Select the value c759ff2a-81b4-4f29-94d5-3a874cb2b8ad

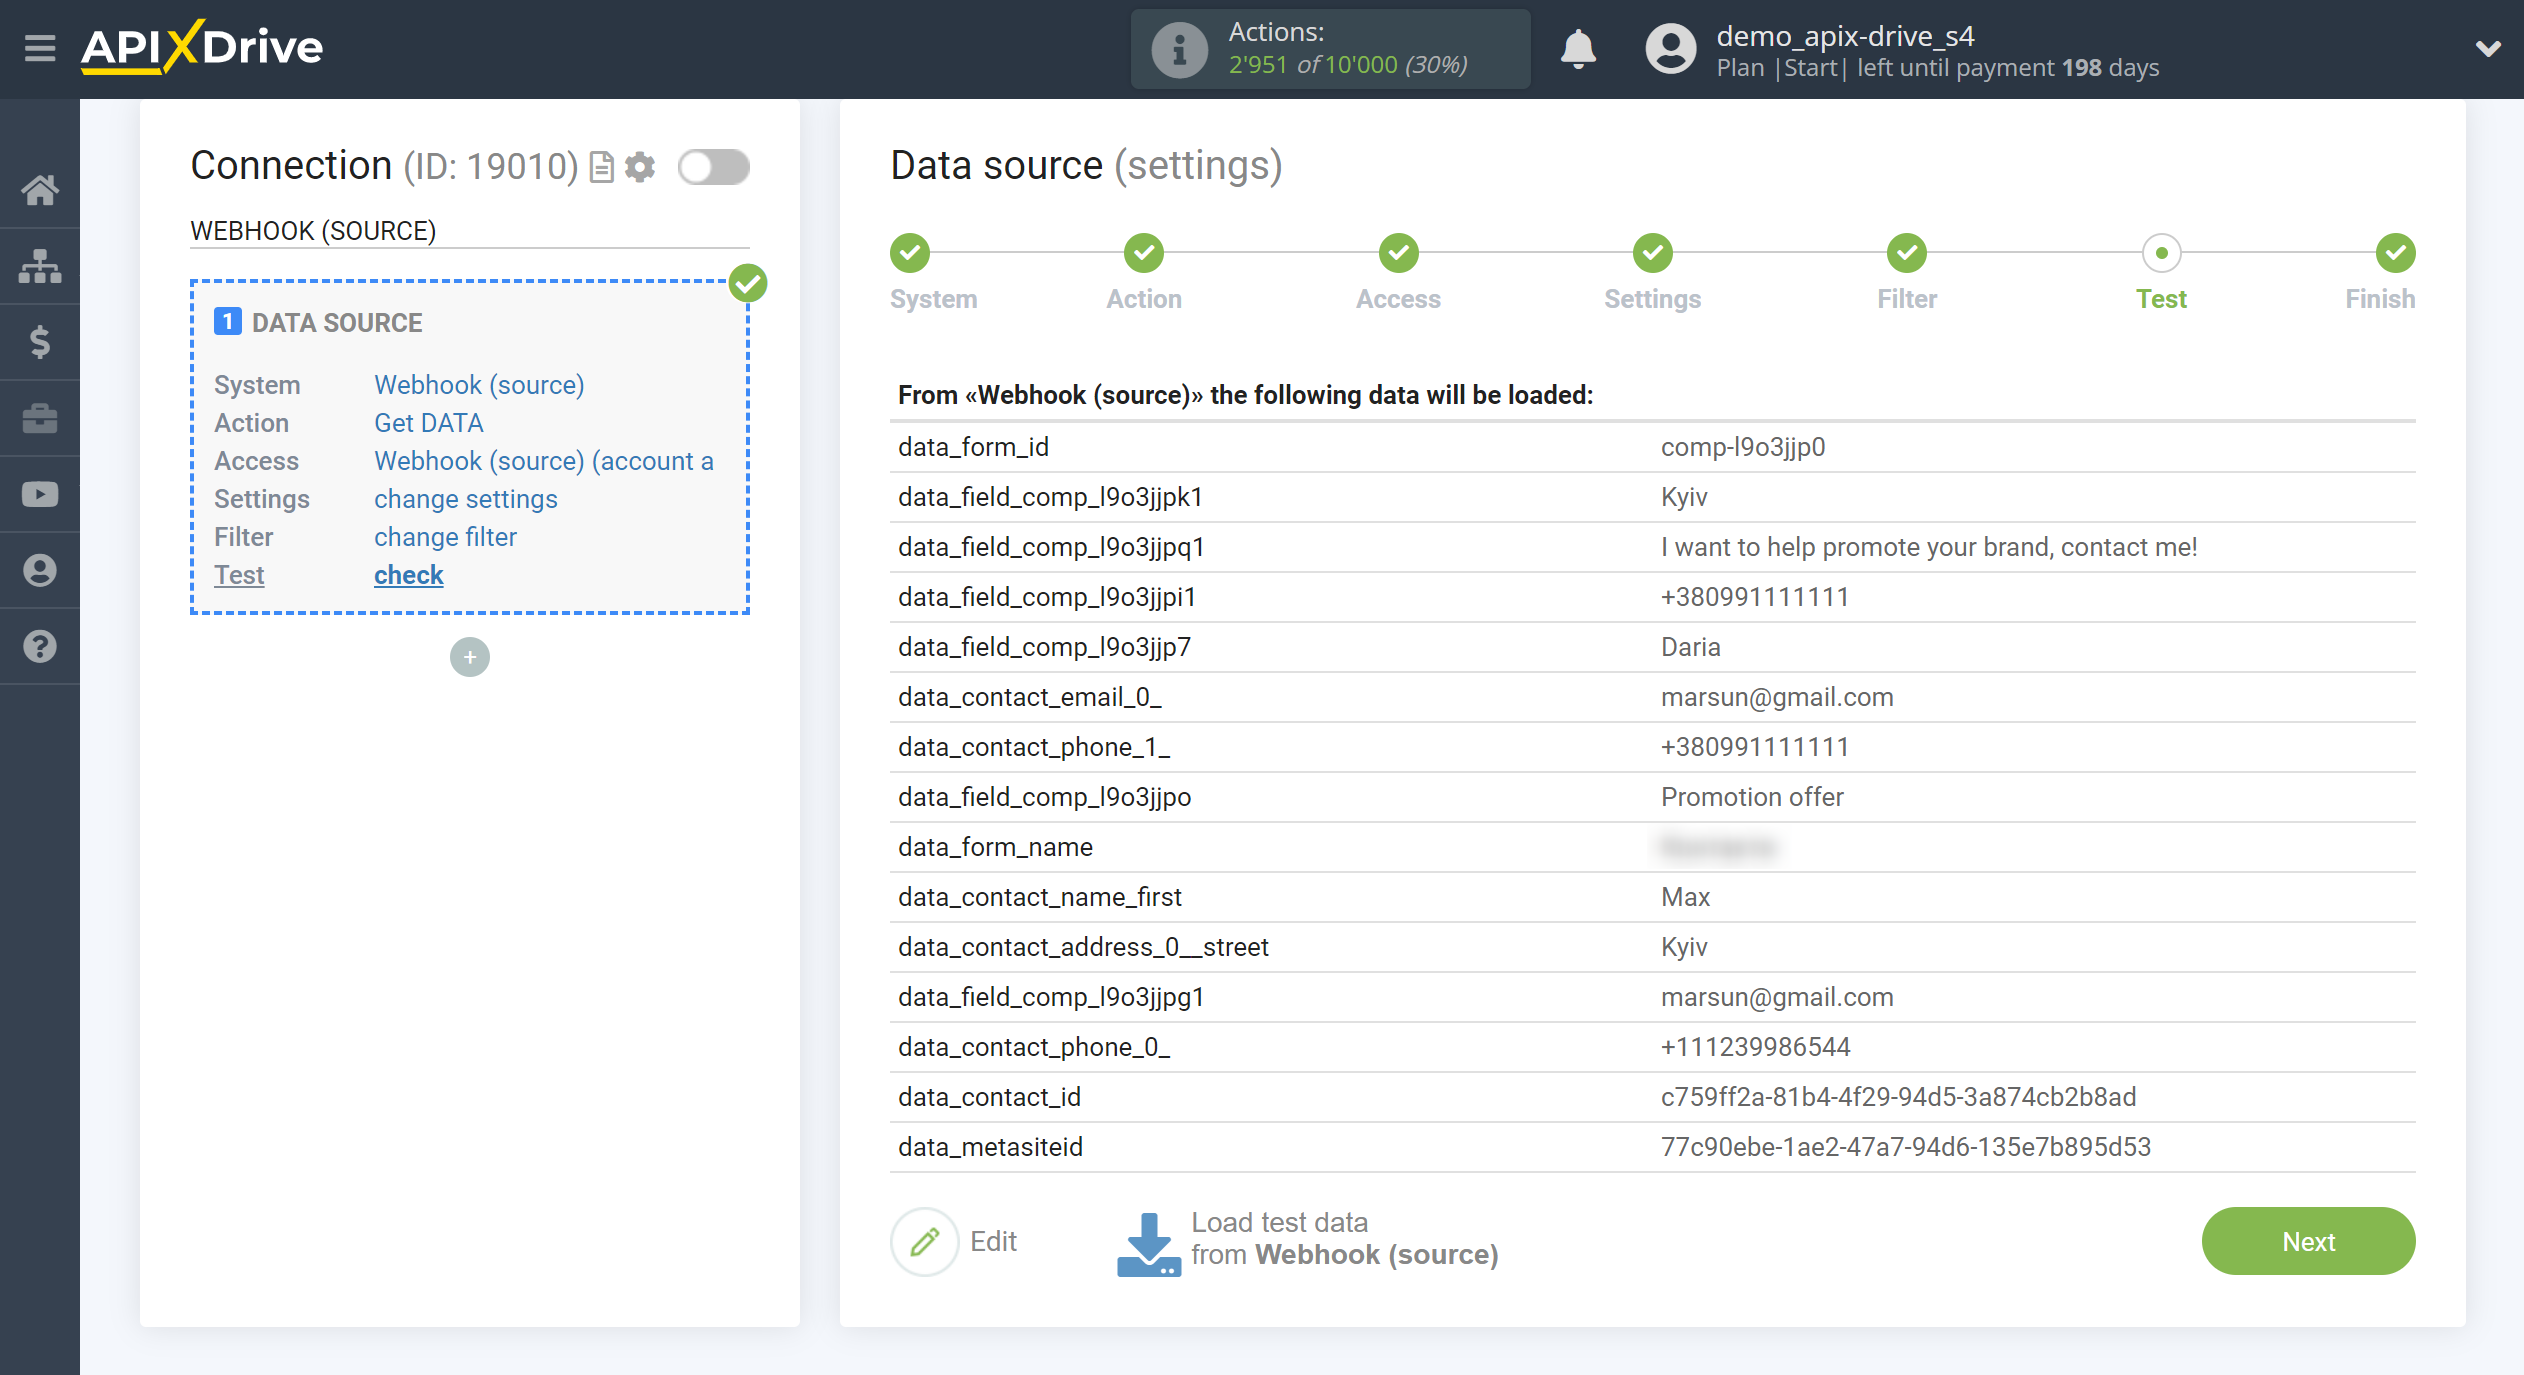coord(1898,1097)
